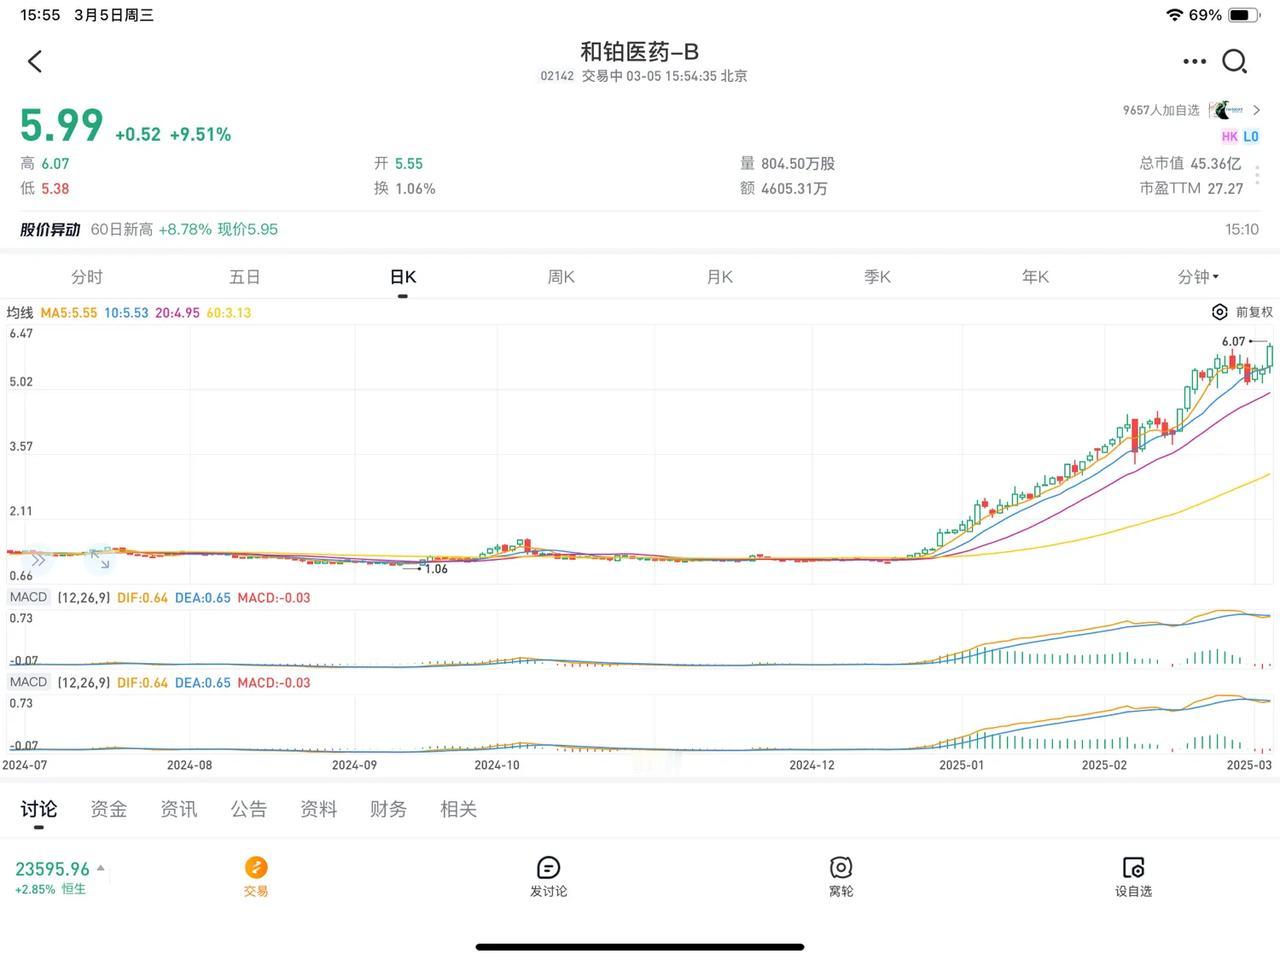Tap the 60:3.13 moving average value
The image size is (1280, 960).
229,312
